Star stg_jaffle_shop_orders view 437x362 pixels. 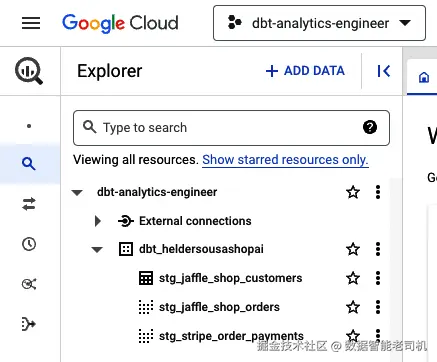click(x=353, y=307)
